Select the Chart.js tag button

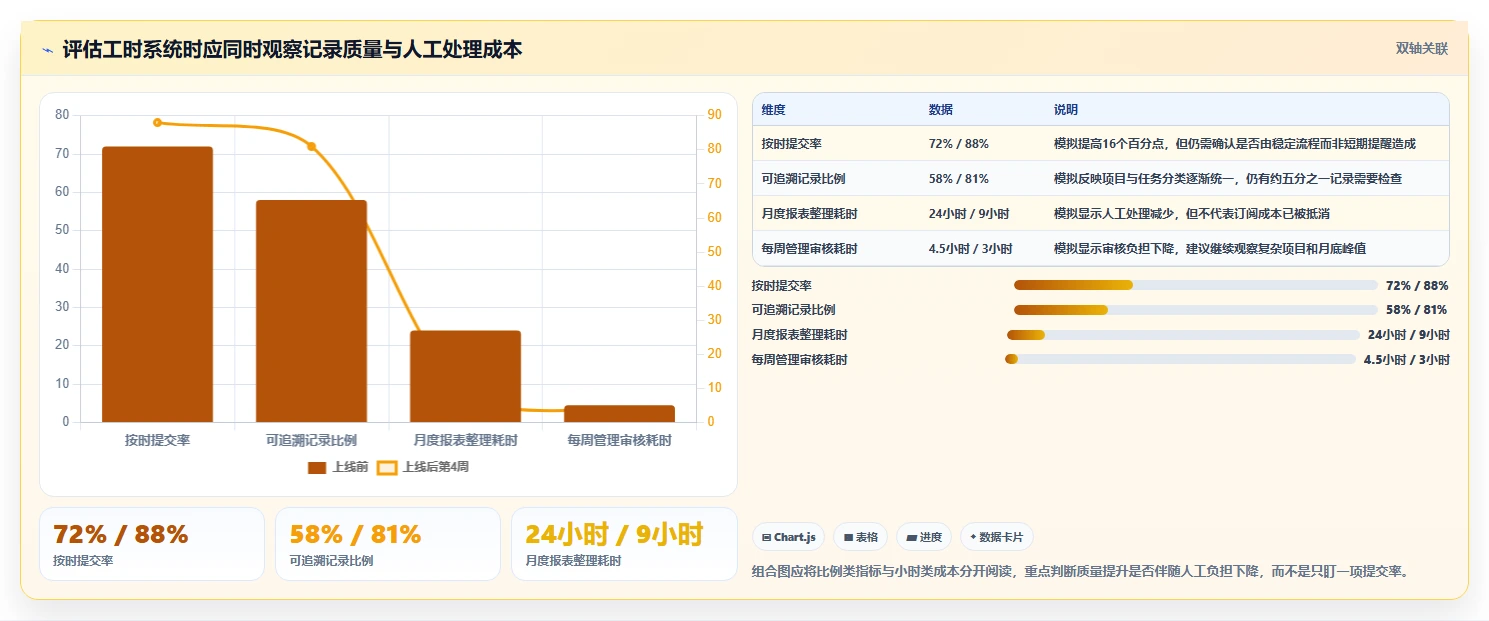[789, 537]
